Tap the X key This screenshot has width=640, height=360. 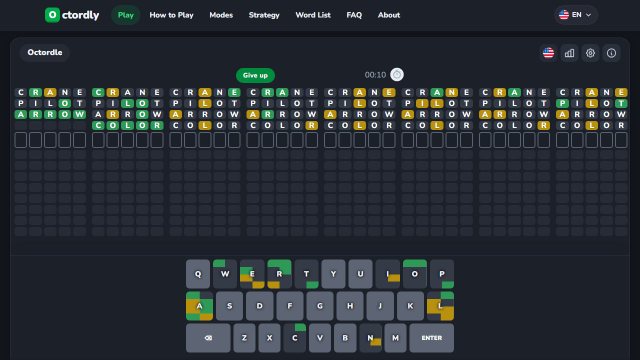click(x=269, y=338)
